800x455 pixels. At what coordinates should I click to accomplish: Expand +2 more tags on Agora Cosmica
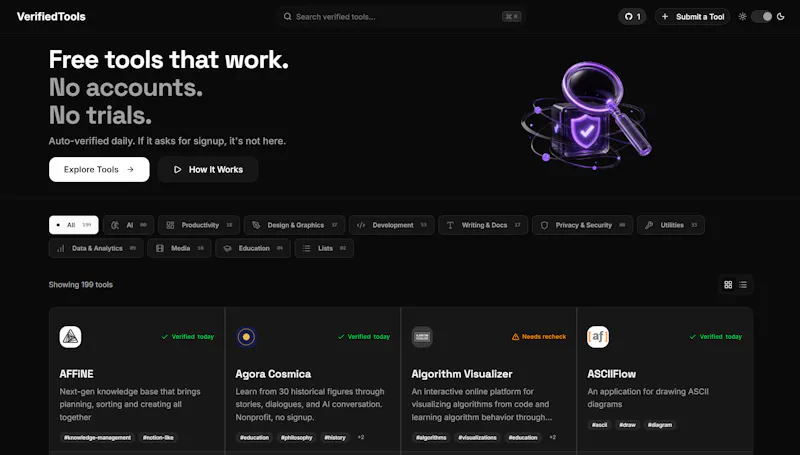pos(361,437)
